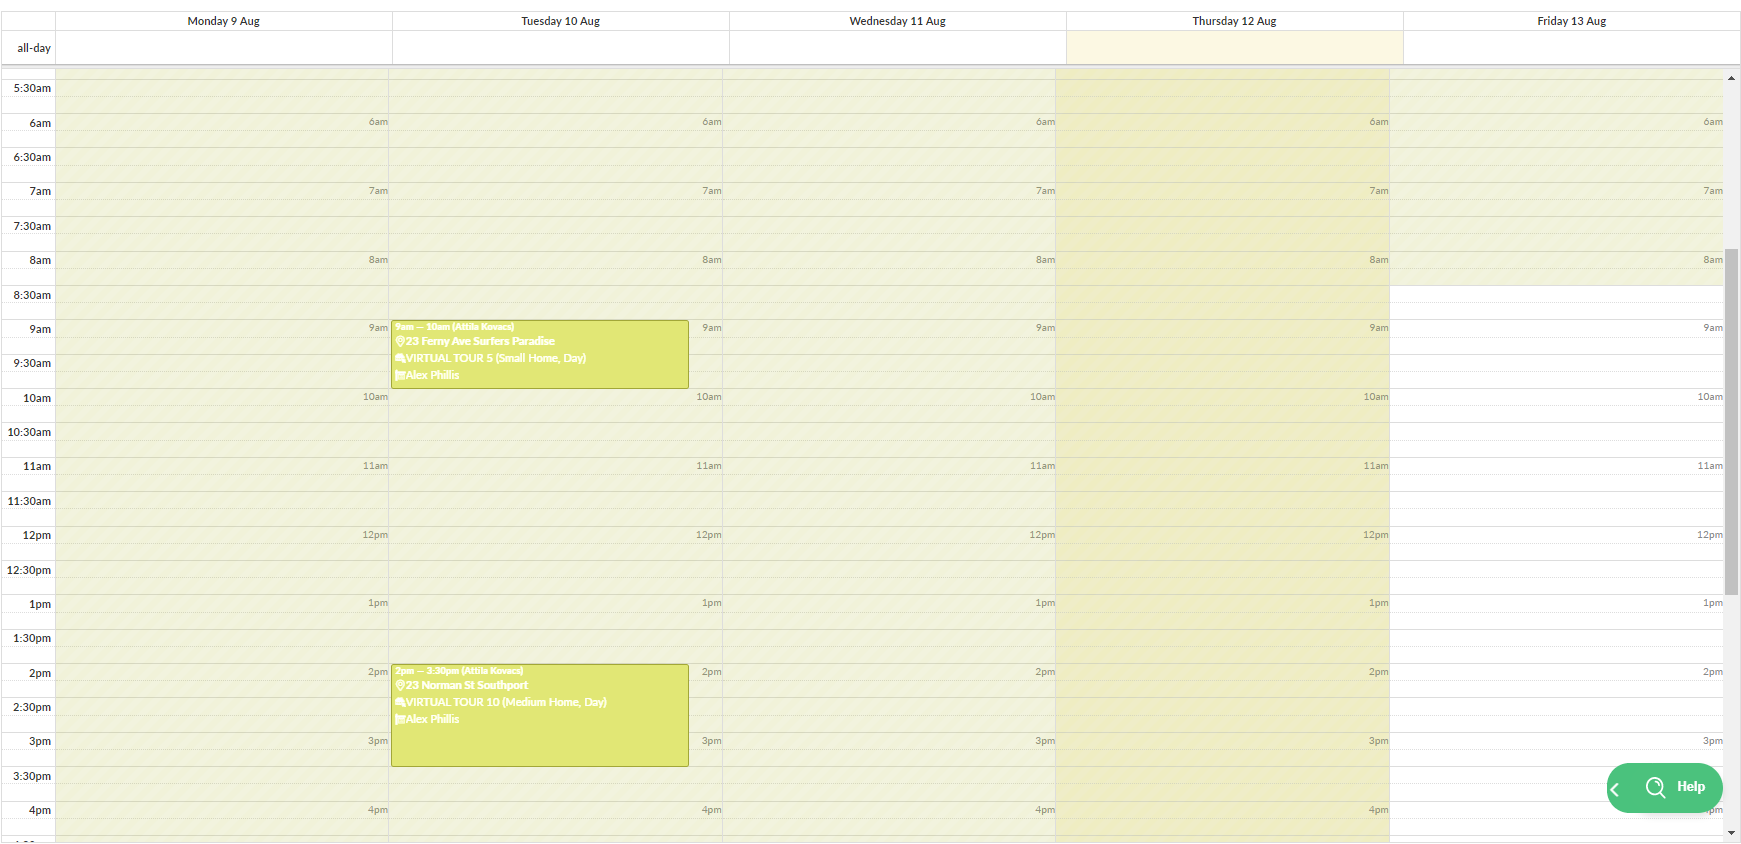Click the client icon in the 2pm booking
This screenshot has height=844, width=1741.
(400, 720)
